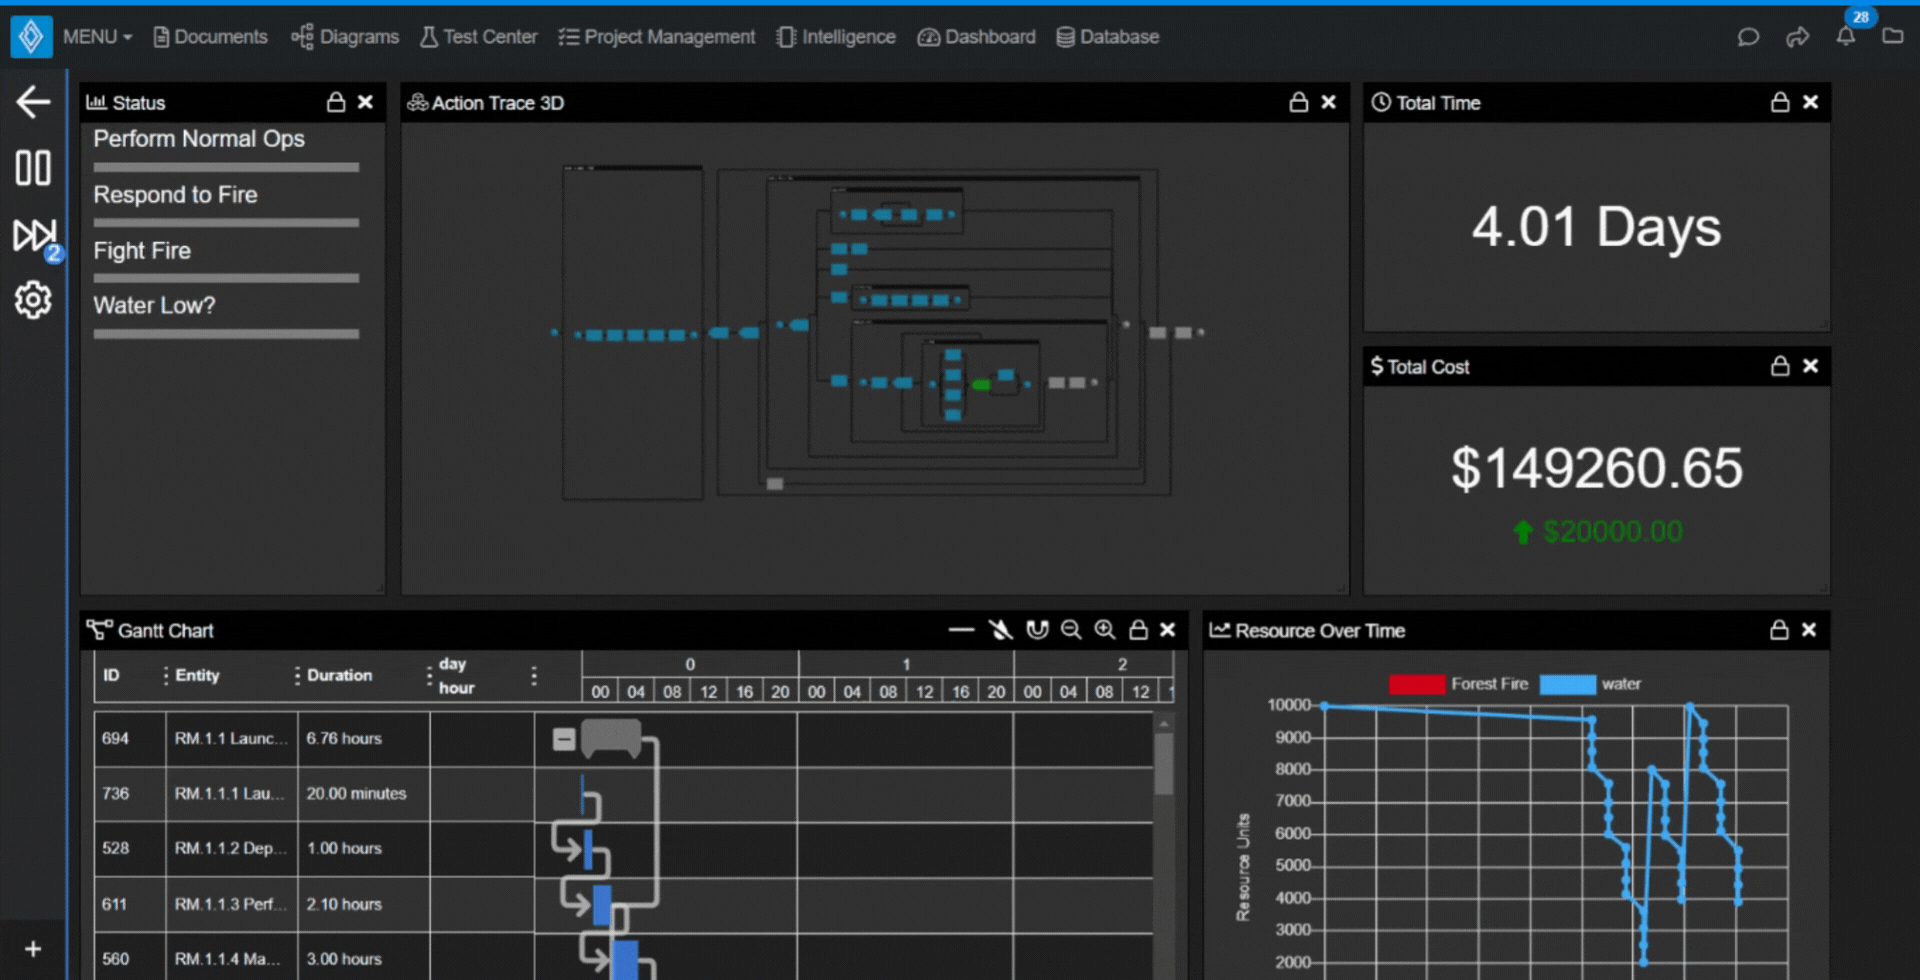Open the Entity column options in Gantt Chart
Image resolution: width=1920 pixels, height=980 pixels.
click(167, 675)
